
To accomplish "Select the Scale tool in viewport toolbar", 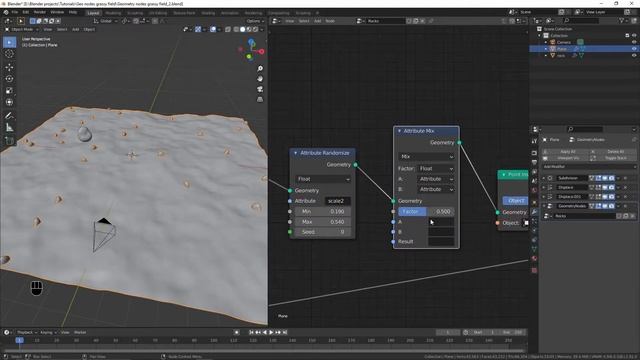I will point(9,91).
